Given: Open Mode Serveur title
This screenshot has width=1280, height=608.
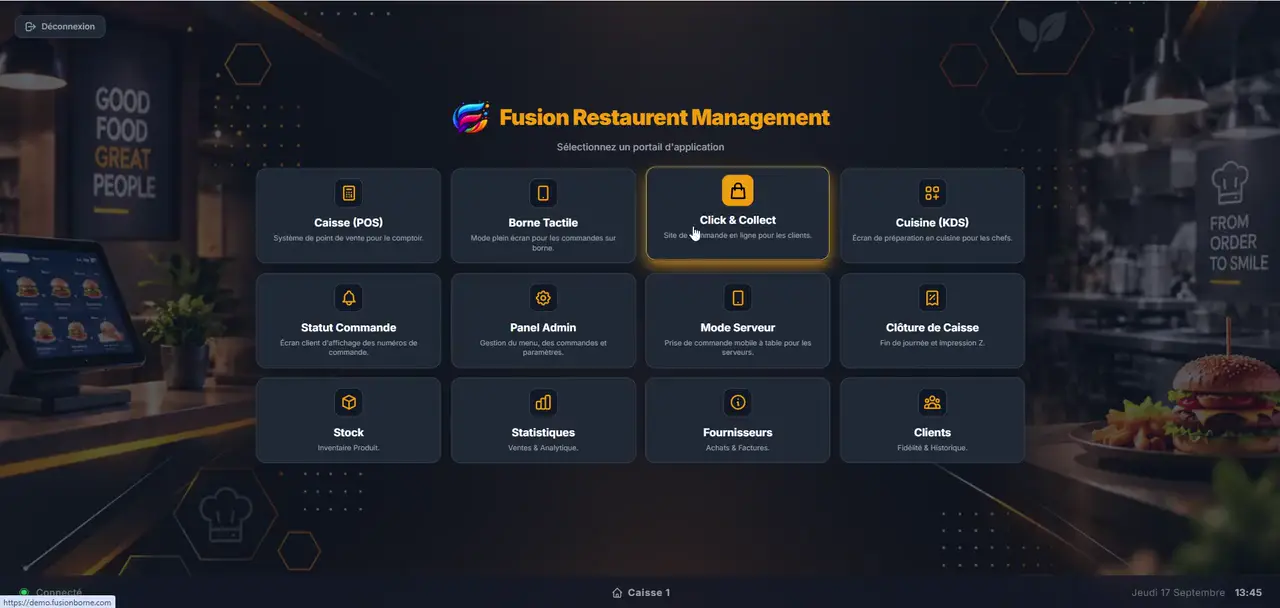Looking at the screenshot, I should (x=738, y=328).
